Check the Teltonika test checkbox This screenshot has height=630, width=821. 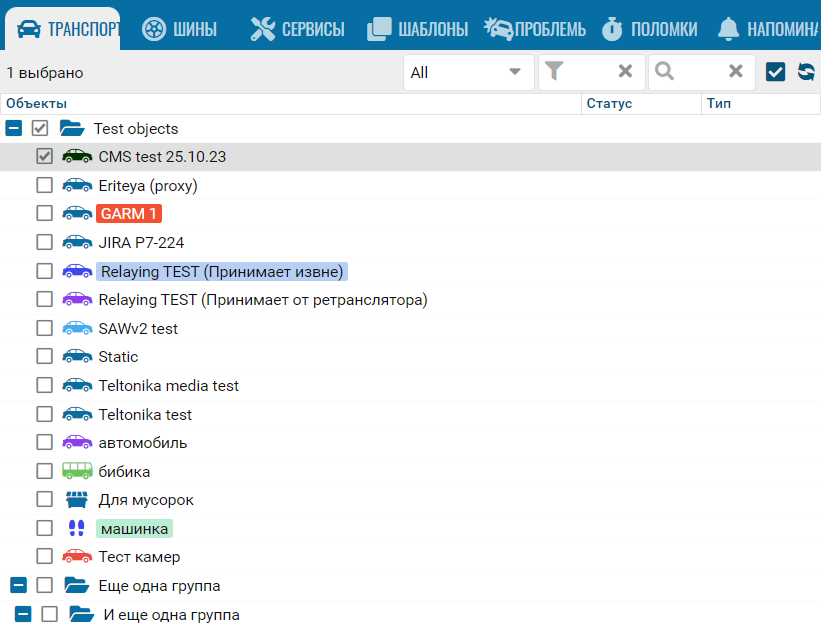pos(45,414)
